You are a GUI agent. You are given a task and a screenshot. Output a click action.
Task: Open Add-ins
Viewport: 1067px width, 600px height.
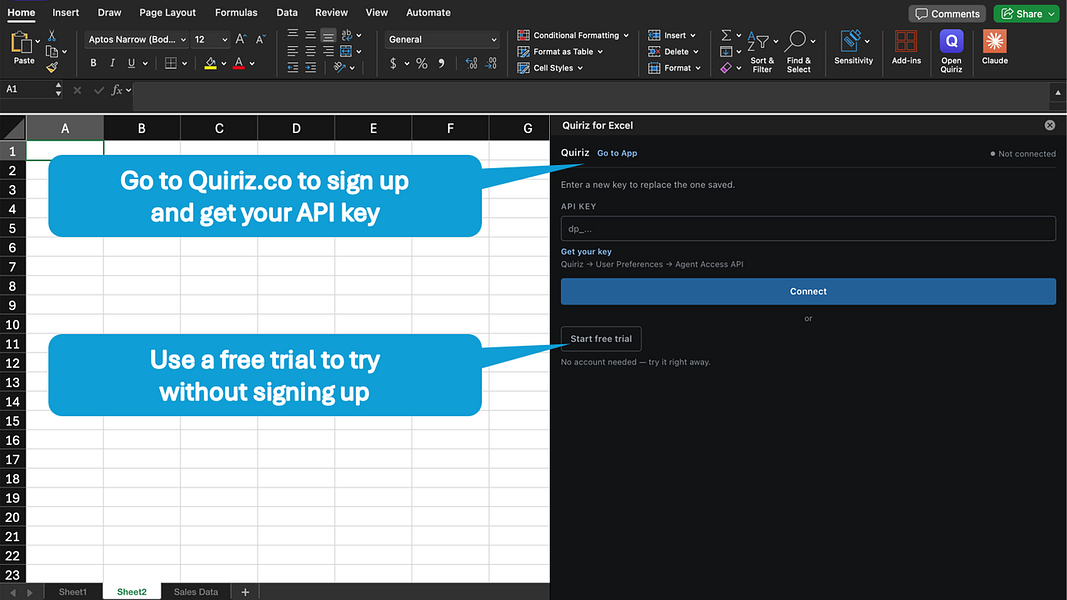906,48
